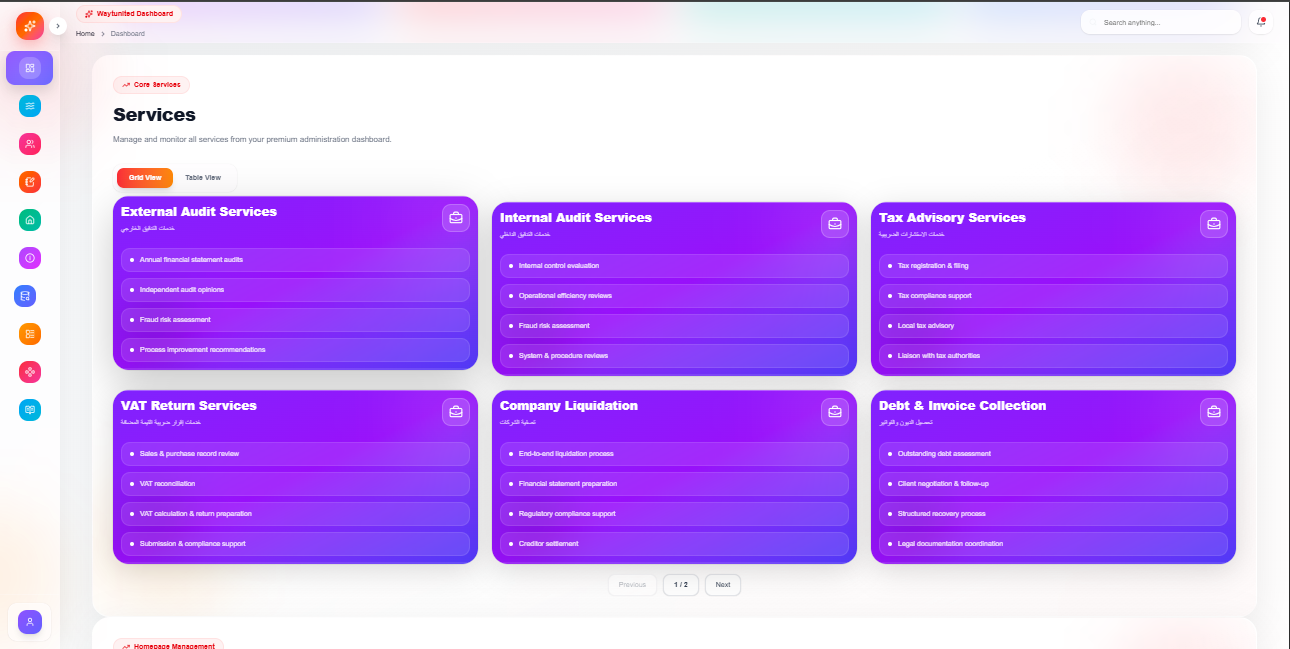
Task: Select 'Client negotiation & follow-up' row
Action: 1053,484
